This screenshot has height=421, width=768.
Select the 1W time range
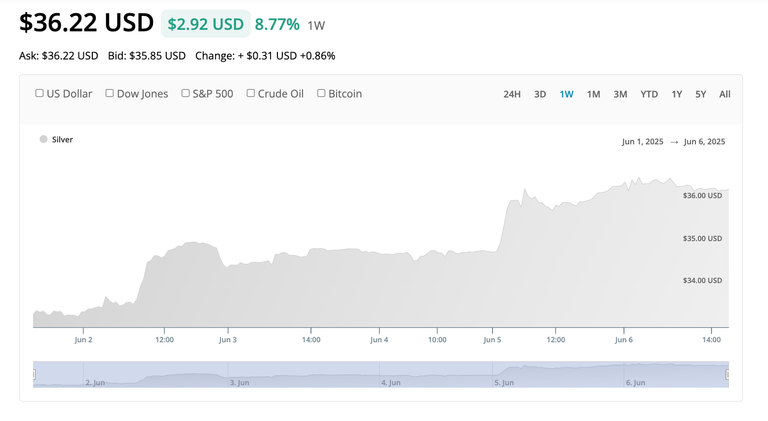(566, 94)
